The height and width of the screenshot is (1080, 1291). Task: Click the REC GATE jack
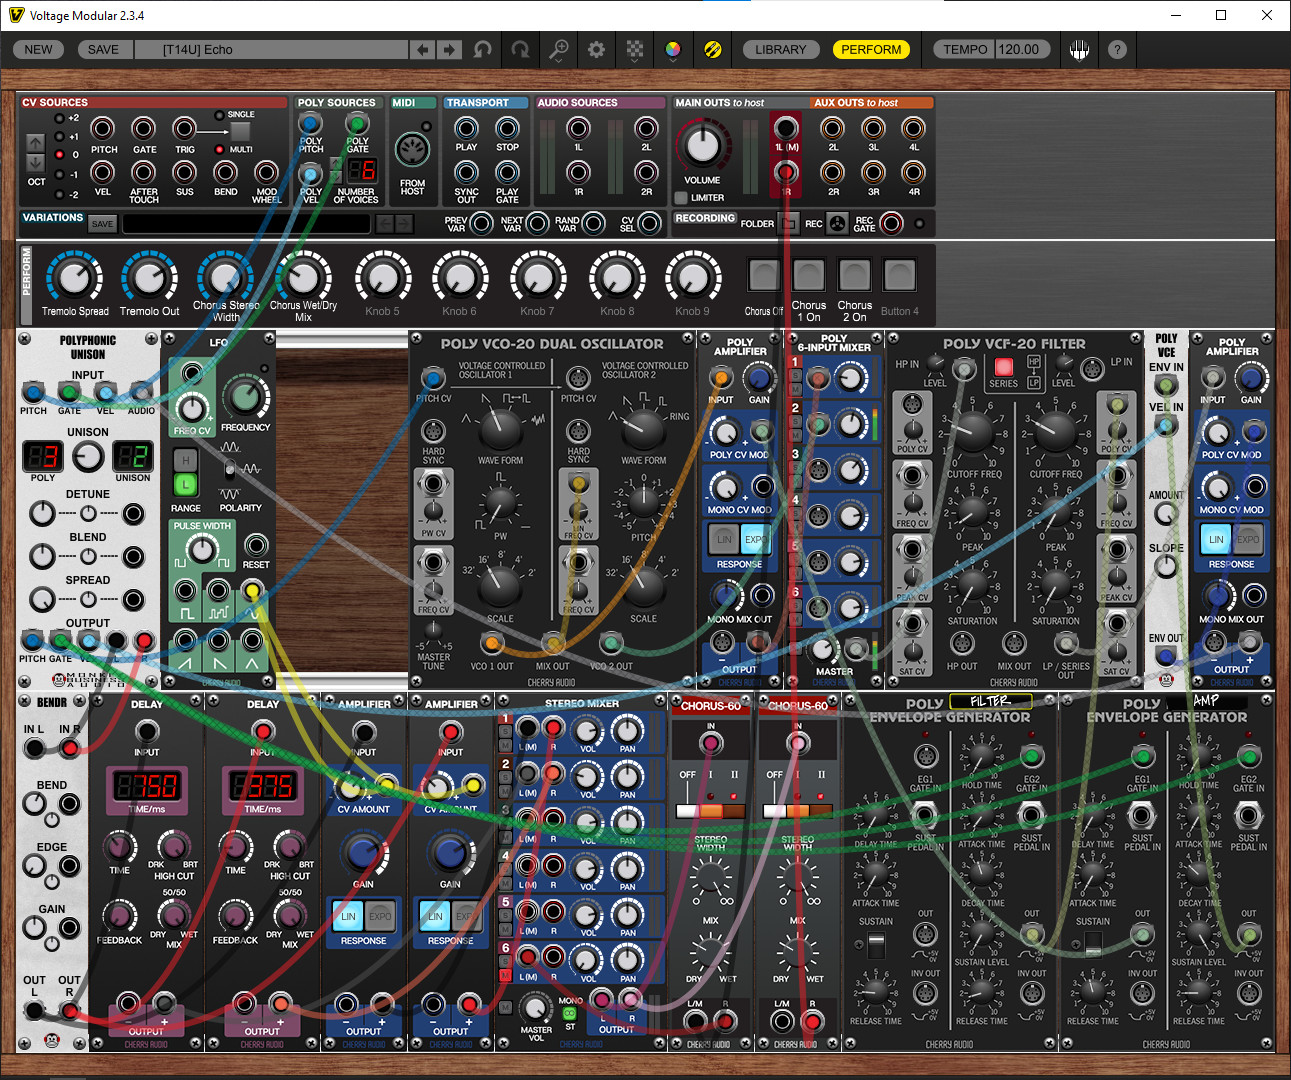[x=891, y=223]
